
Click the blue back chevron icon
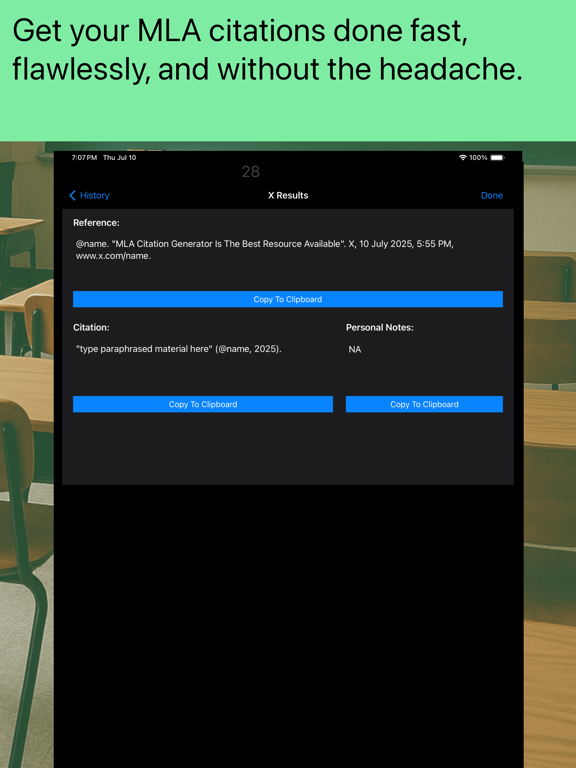click(72, 195)
